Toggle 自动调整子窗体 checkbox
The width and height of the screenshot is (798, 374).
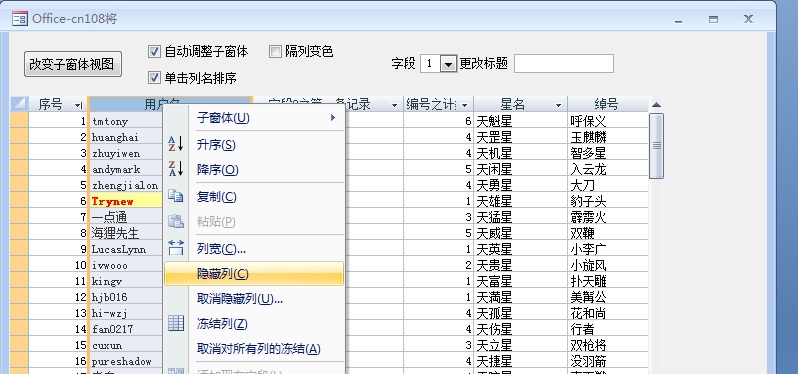tap(154, 51)
